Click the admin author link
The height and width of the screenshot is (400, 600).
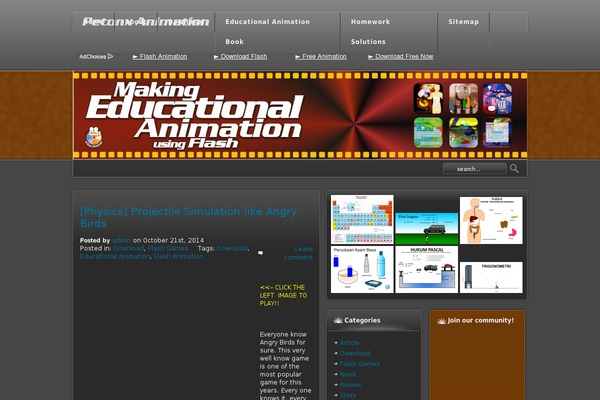click(121, 240)
